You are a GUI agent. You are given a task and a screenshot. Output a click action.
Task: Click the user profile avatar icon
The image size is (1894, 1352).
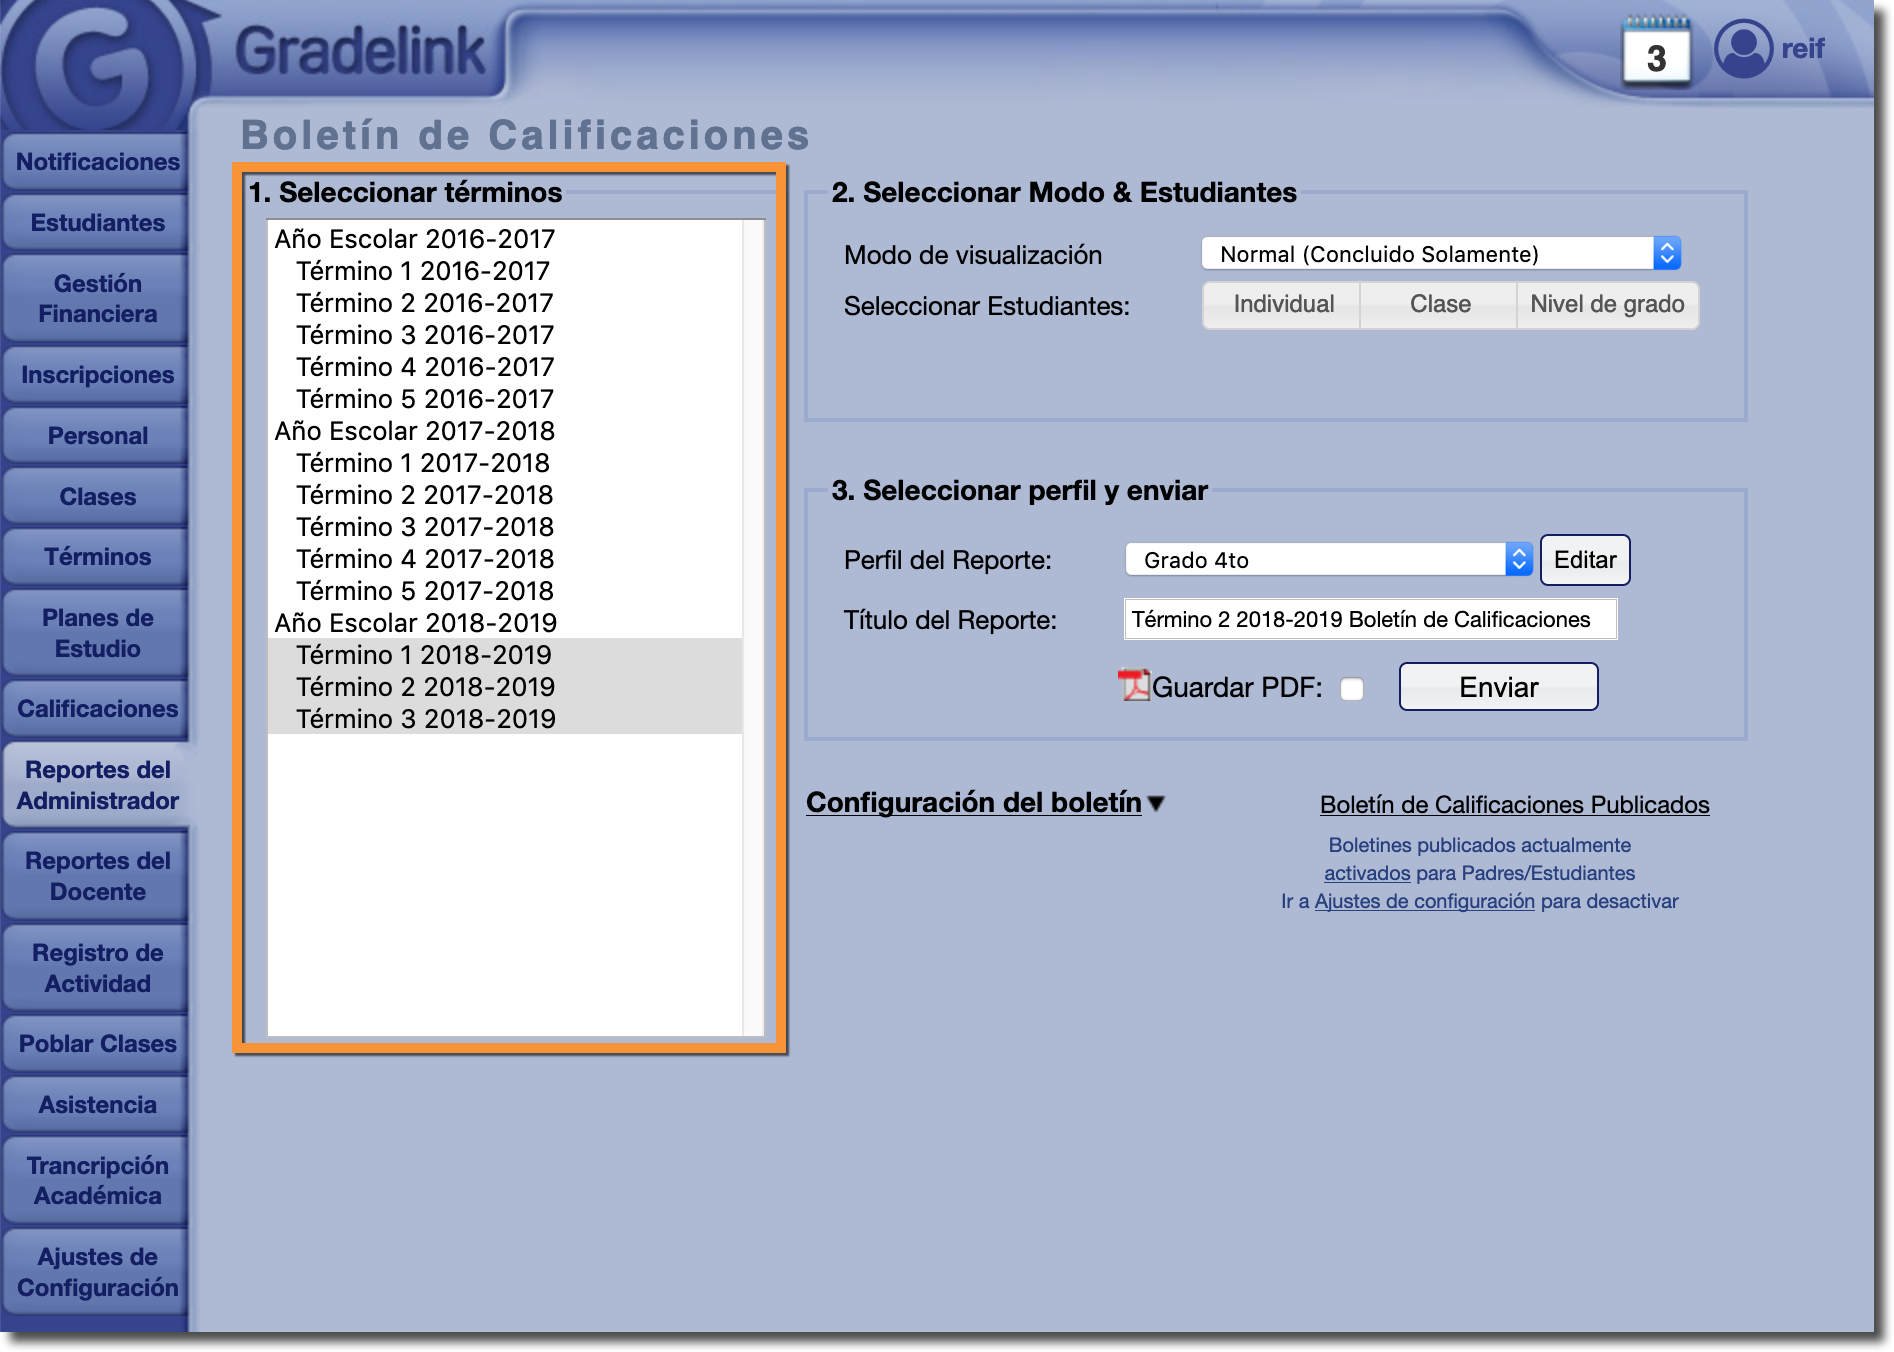1743,48
